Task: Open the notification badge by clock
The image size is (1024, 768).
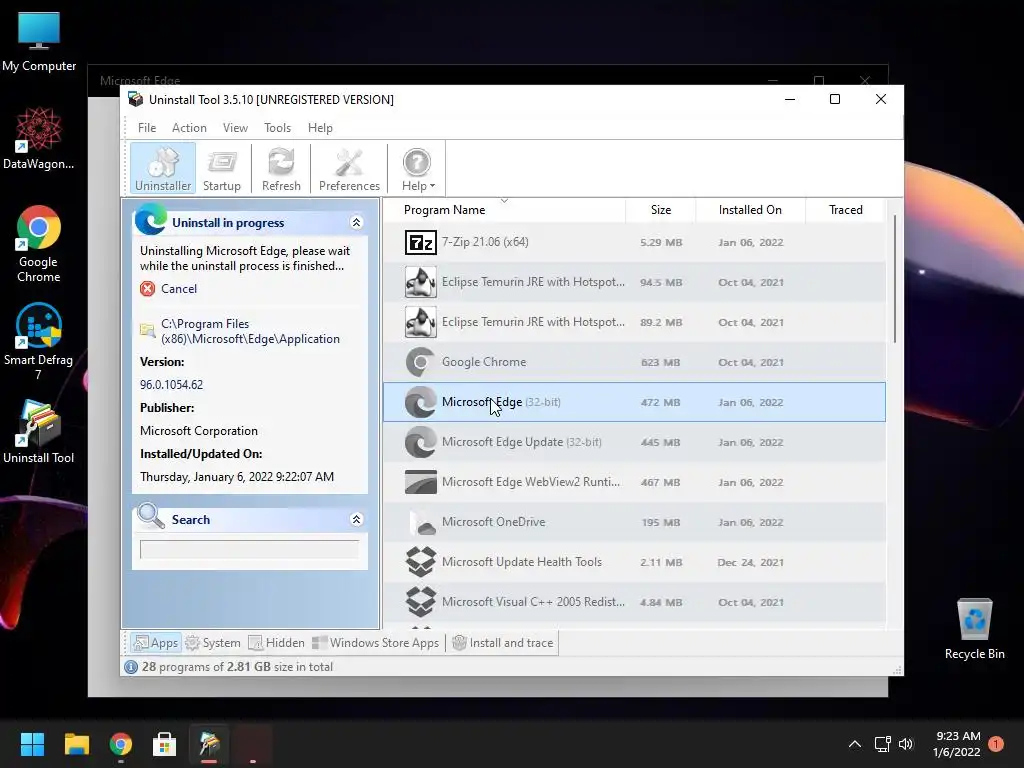Action: (x=996, y=744)
